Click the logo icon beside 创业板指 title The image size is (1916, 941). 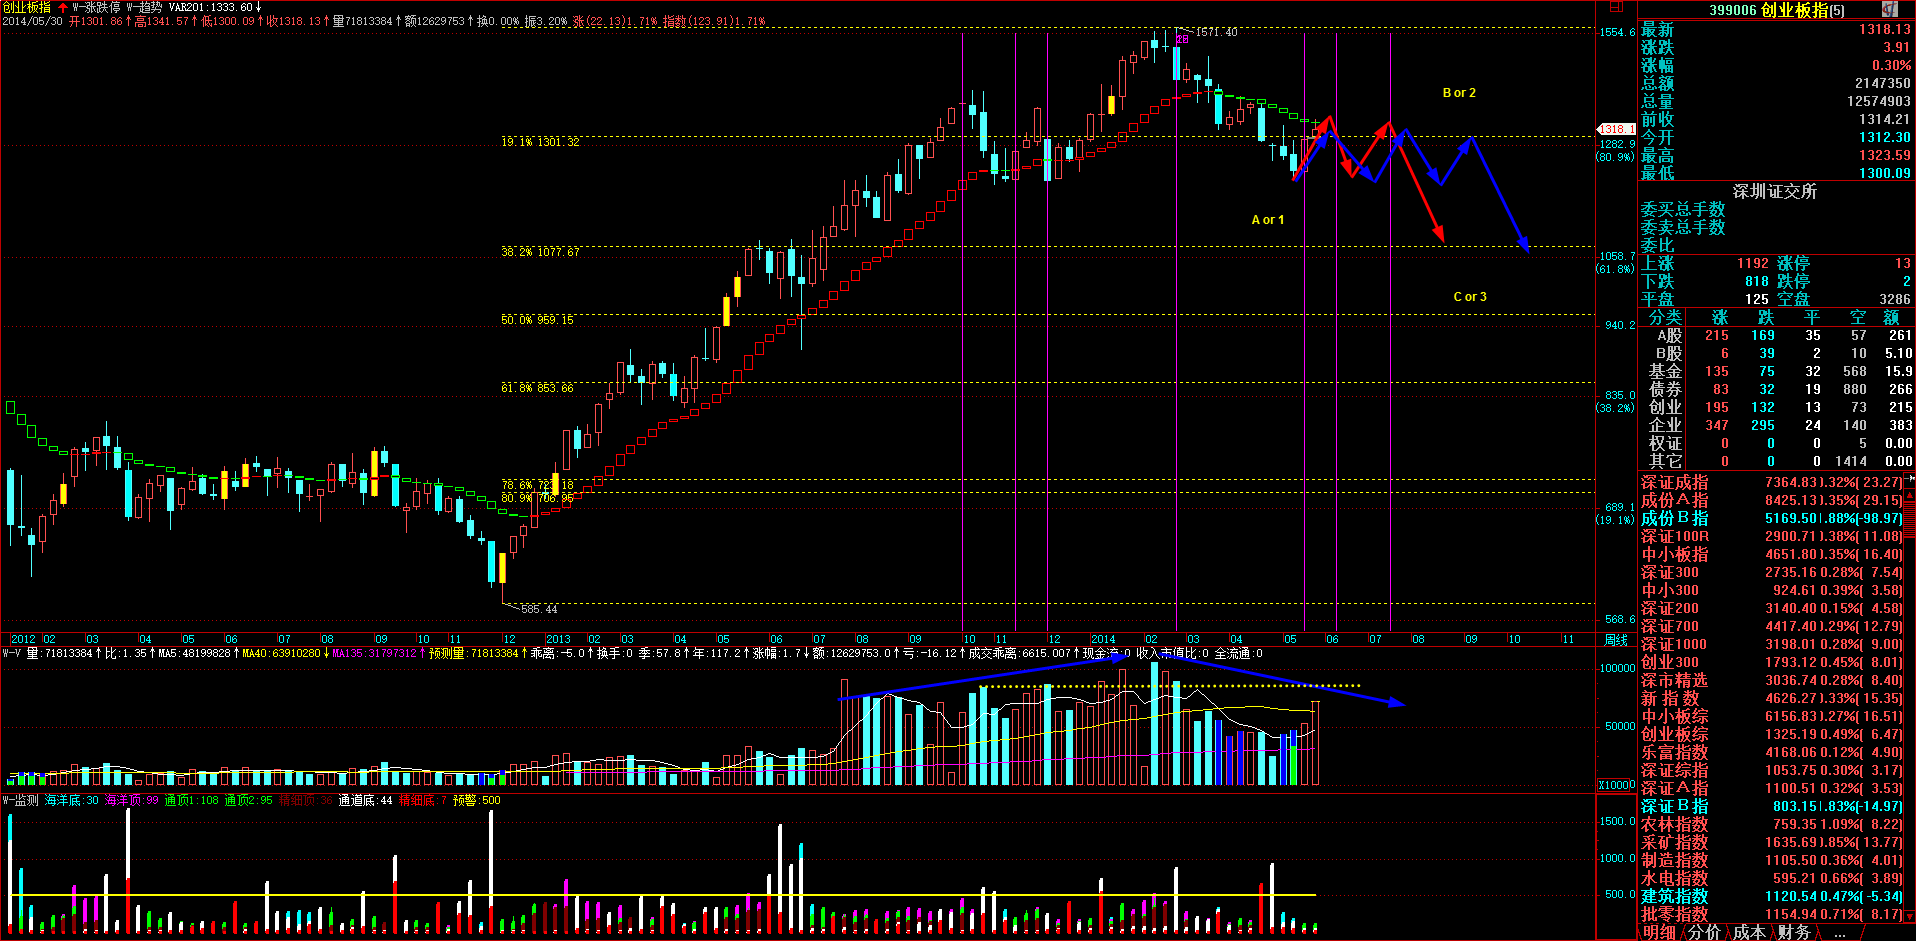point(1889,9)
